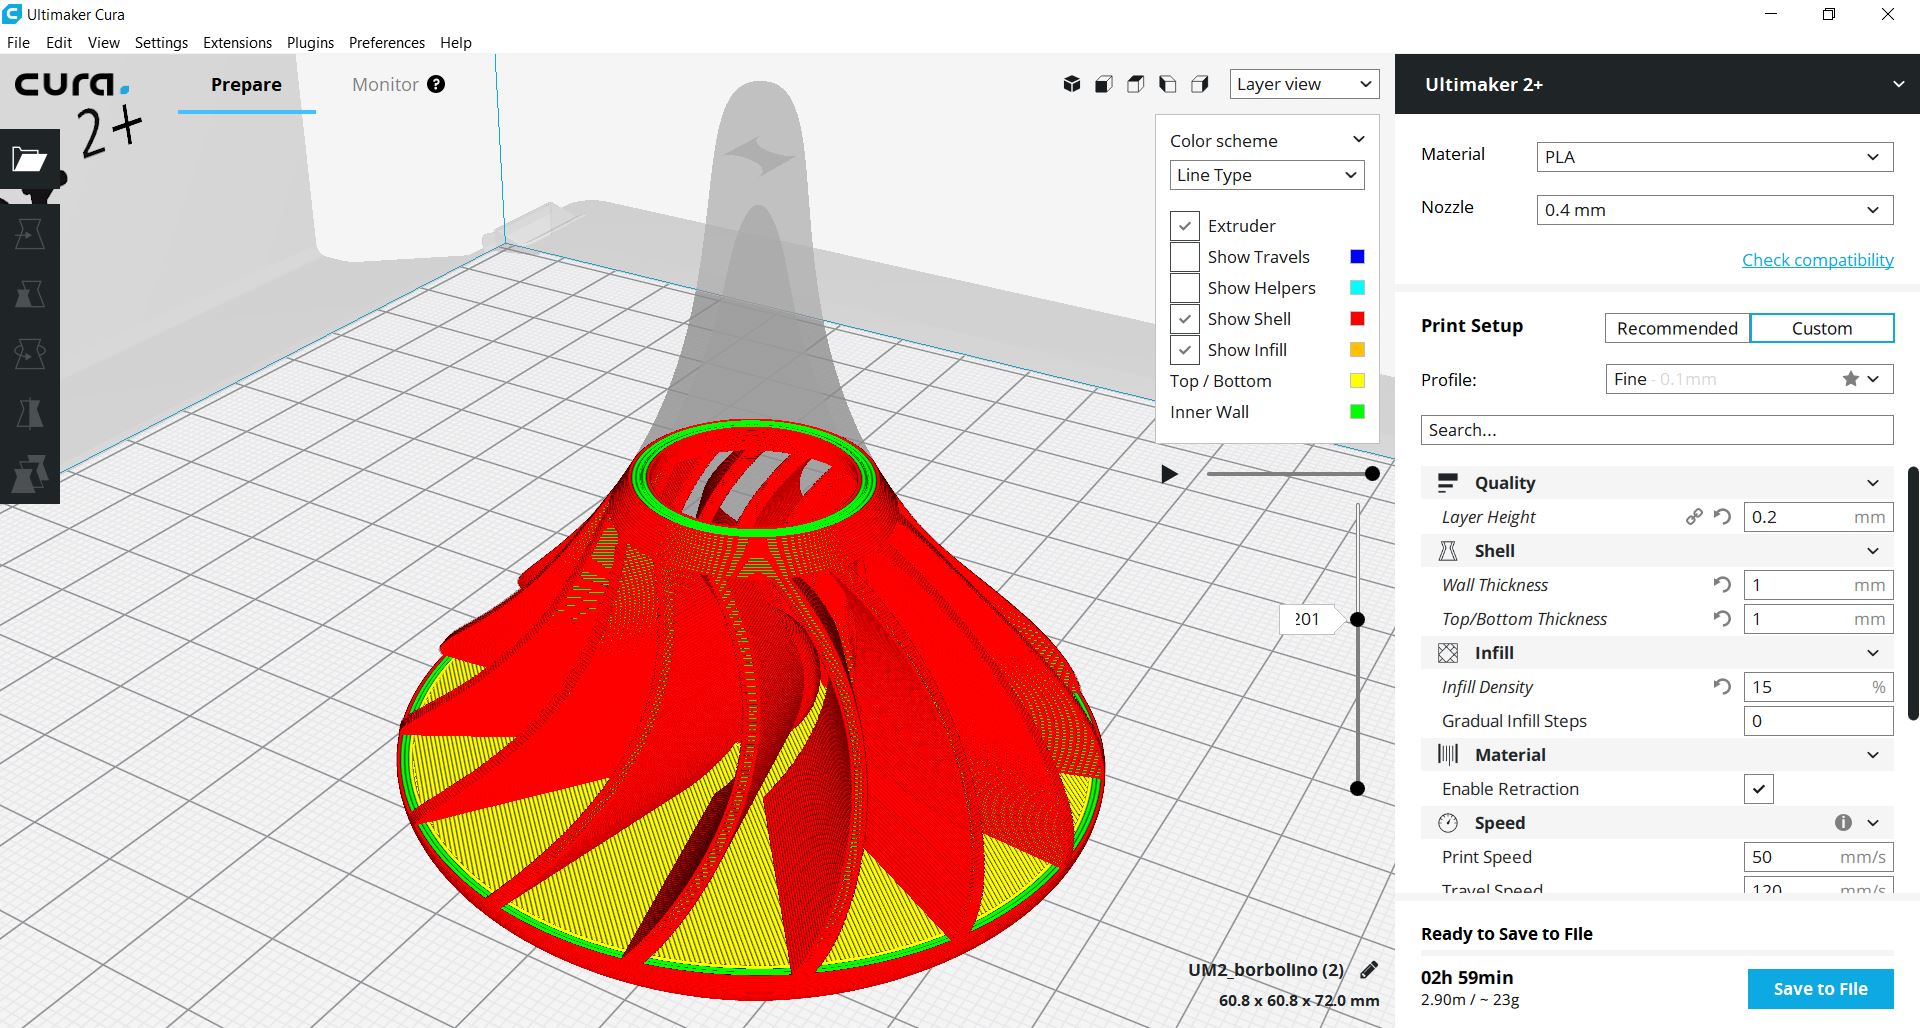Image resolution: width=1920 pixels, height=1028 pixels.
Task: Edit the job name with pencil icon
Action: point(1369,969)
